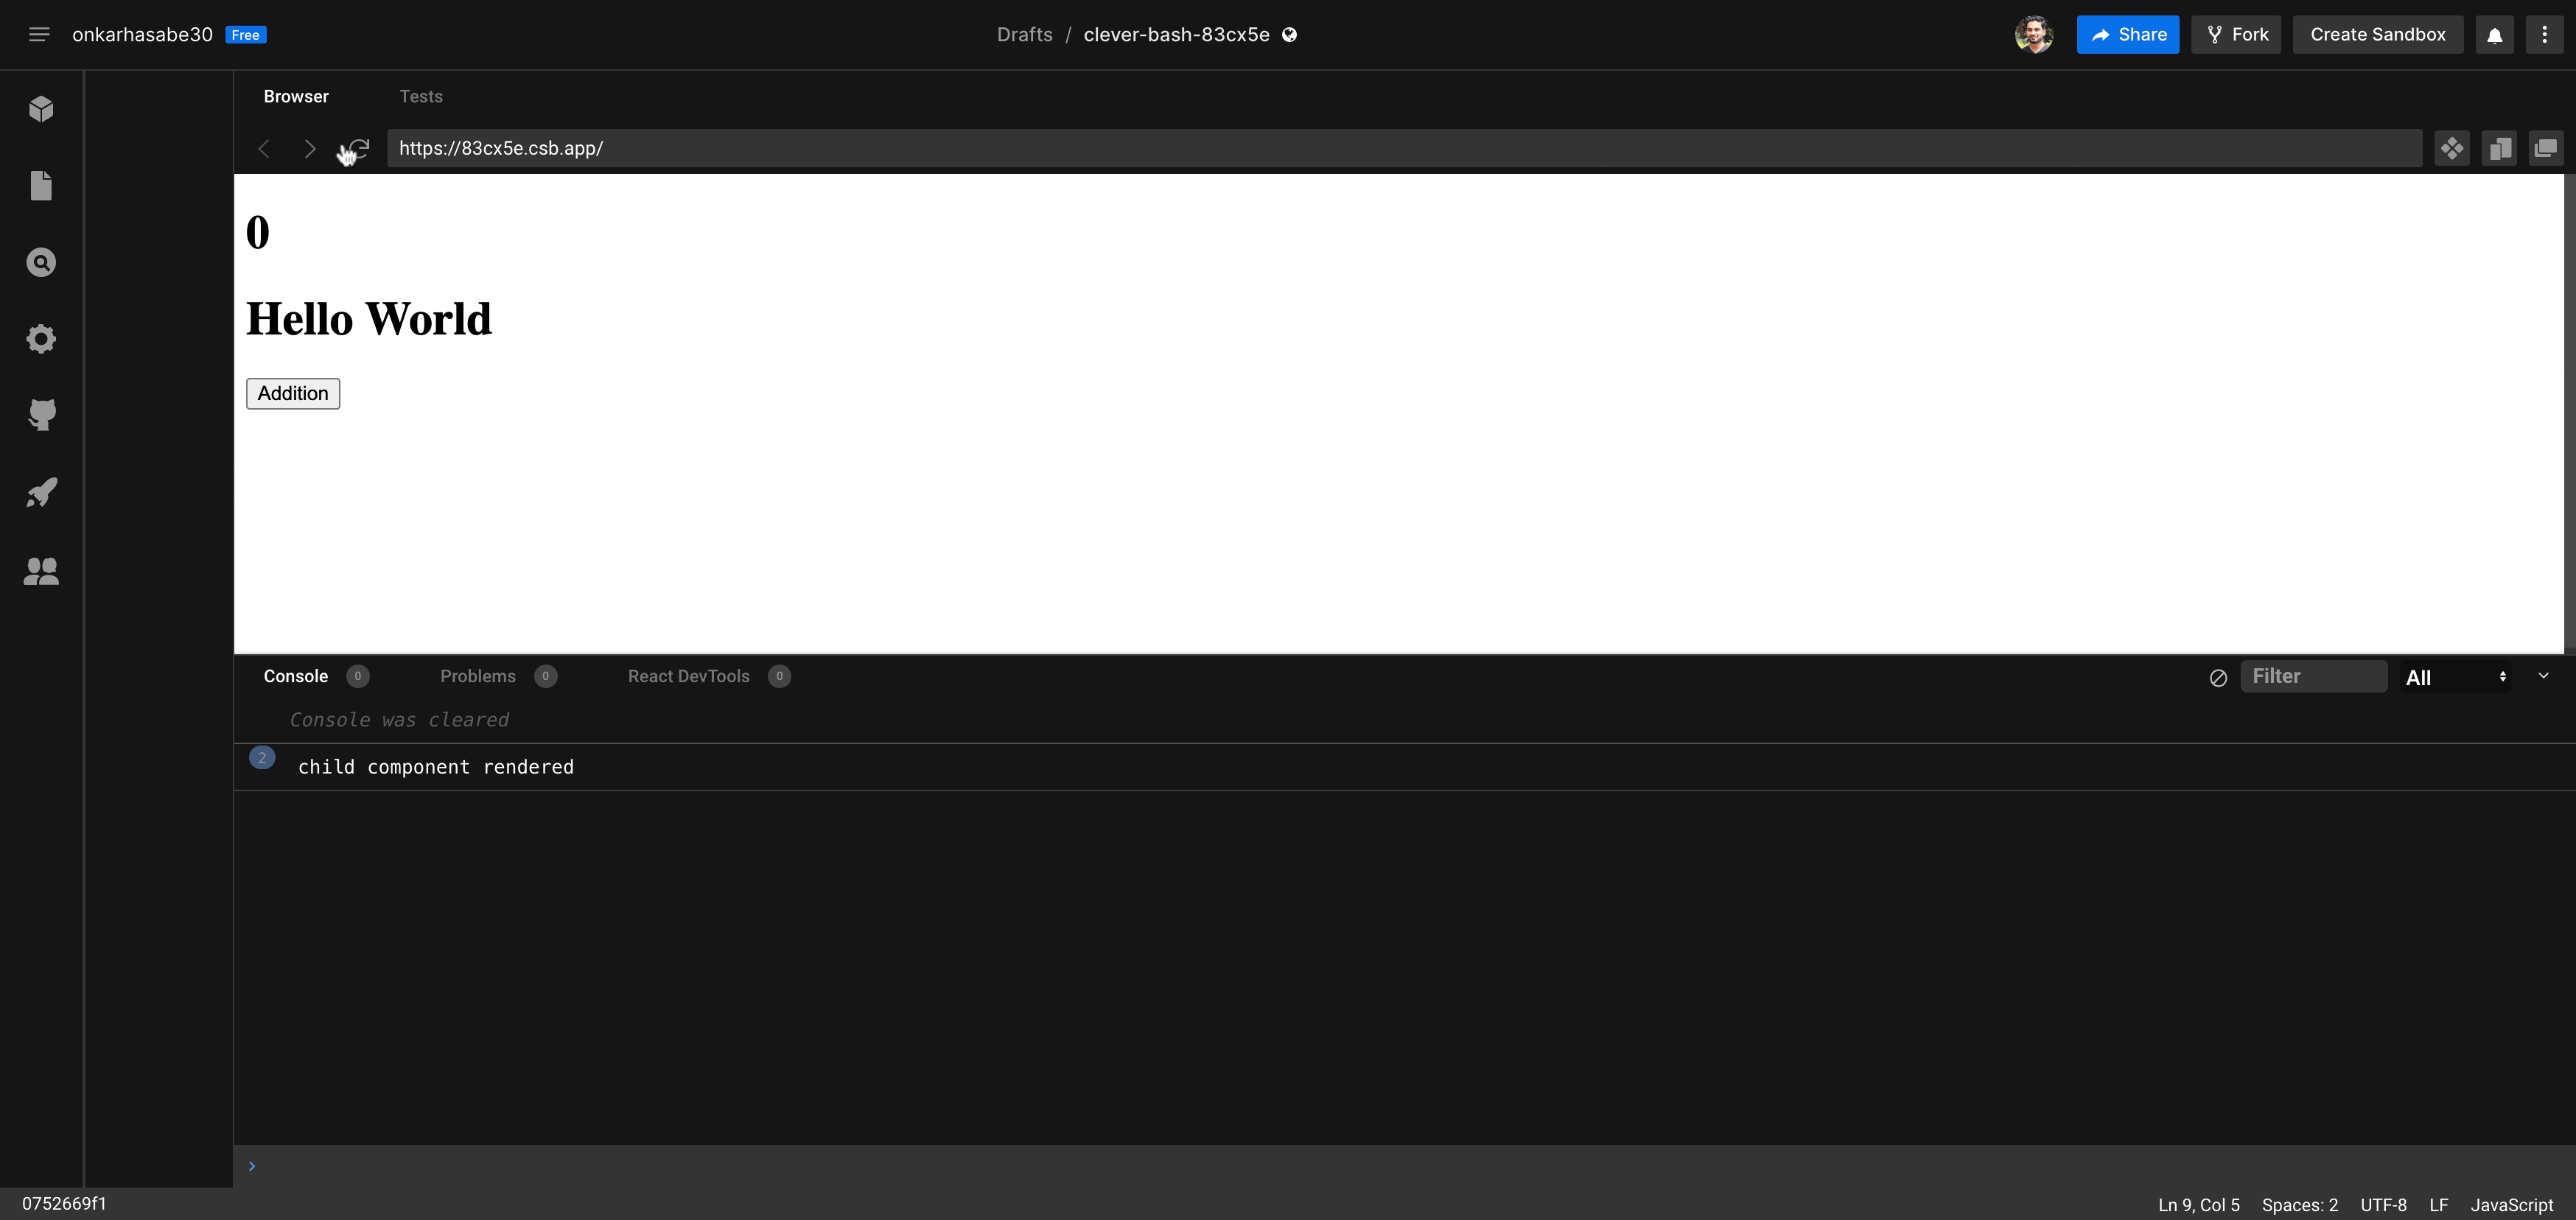
Task: Open notifications bell icon
Action: point(2494,35)
